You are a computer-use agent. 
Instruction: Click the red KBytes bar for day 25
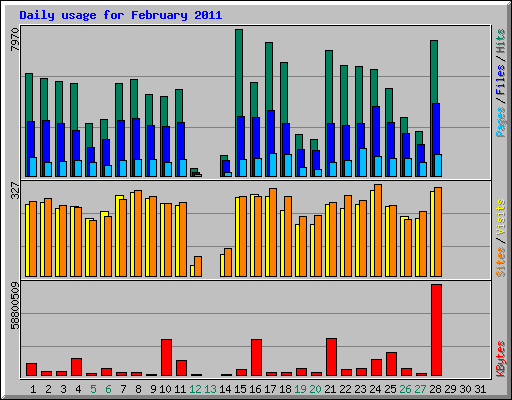tap(391, 364)
